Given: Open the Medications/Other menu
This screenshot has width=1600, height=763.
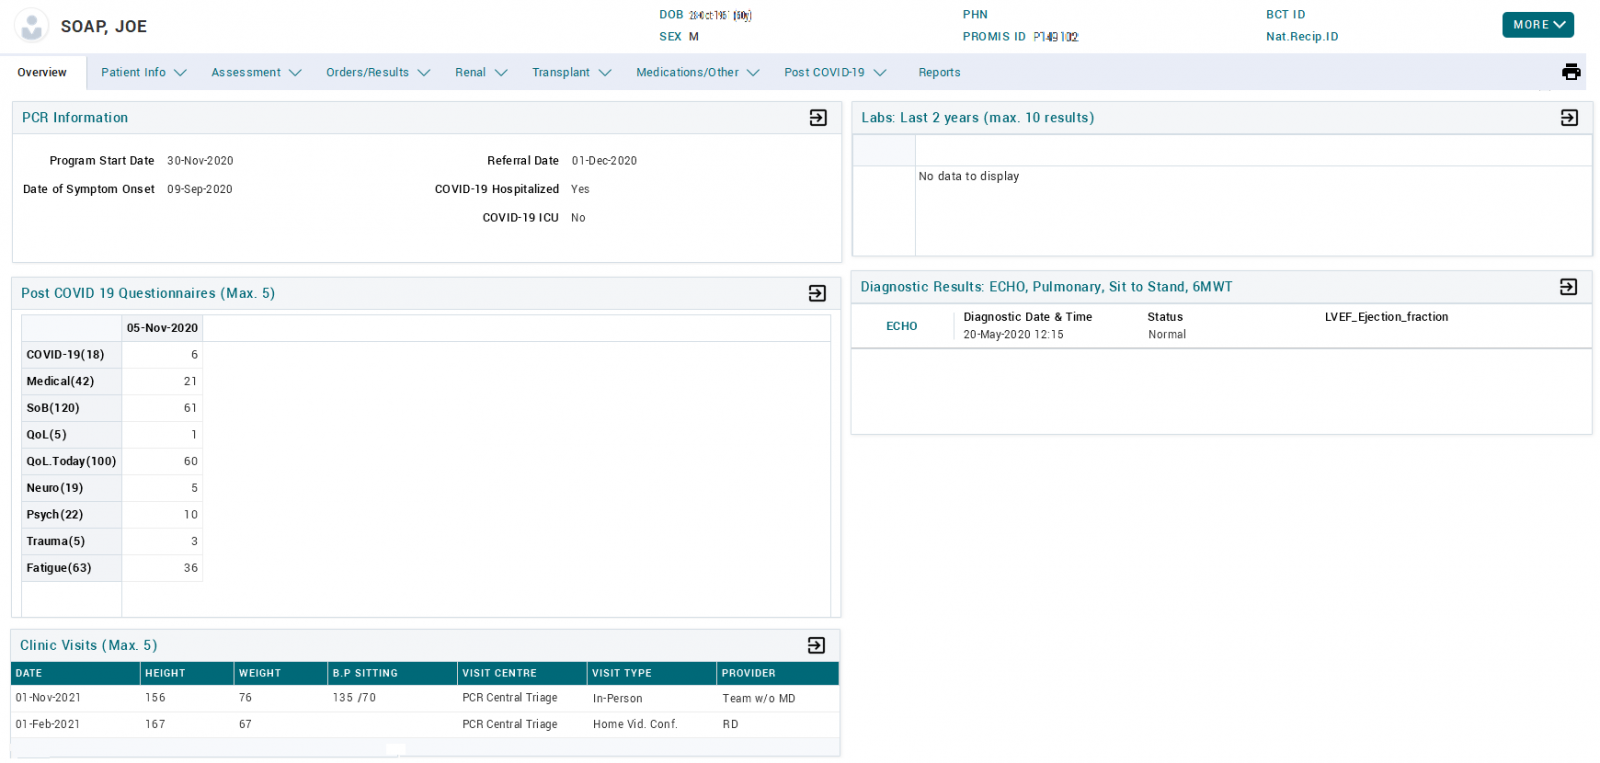Looking at the screenshot, I should 697,73.
